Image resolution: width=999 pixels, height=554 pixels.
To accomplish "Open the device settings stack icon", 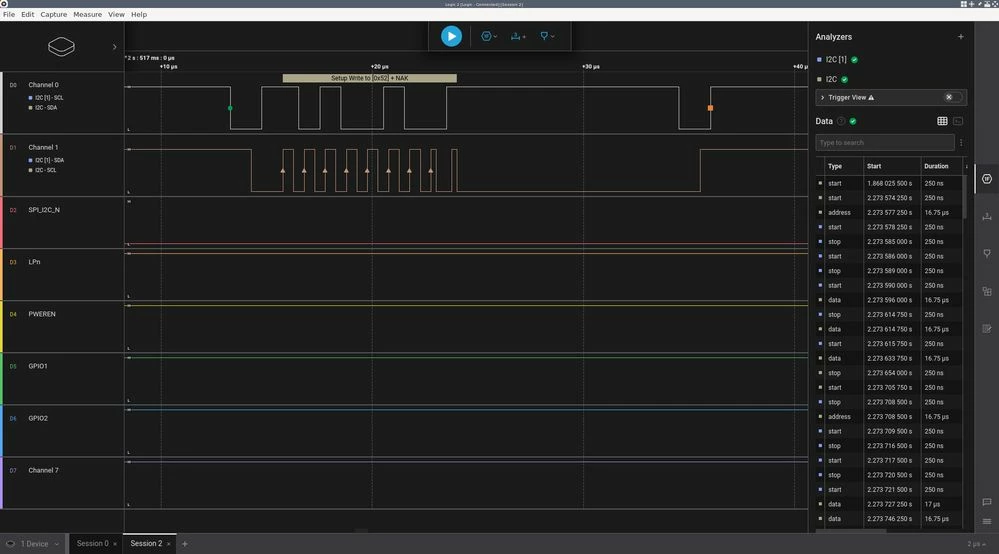I will pyautogui.click(x=61, y=46).
